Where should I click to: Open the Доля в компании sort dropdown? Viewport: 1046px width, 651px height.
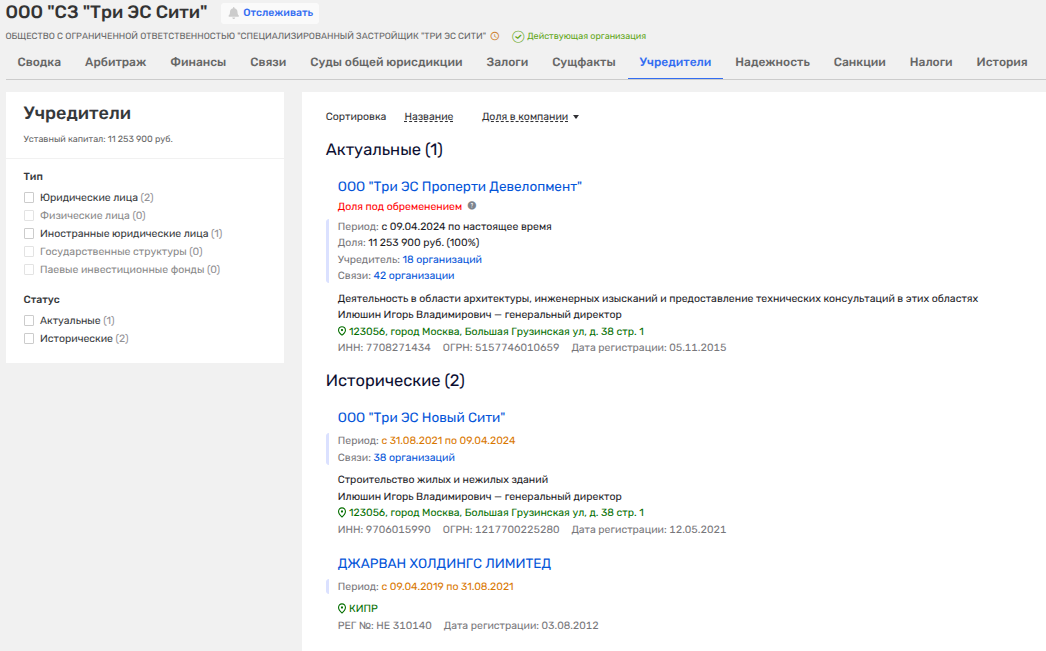point(530,117)
